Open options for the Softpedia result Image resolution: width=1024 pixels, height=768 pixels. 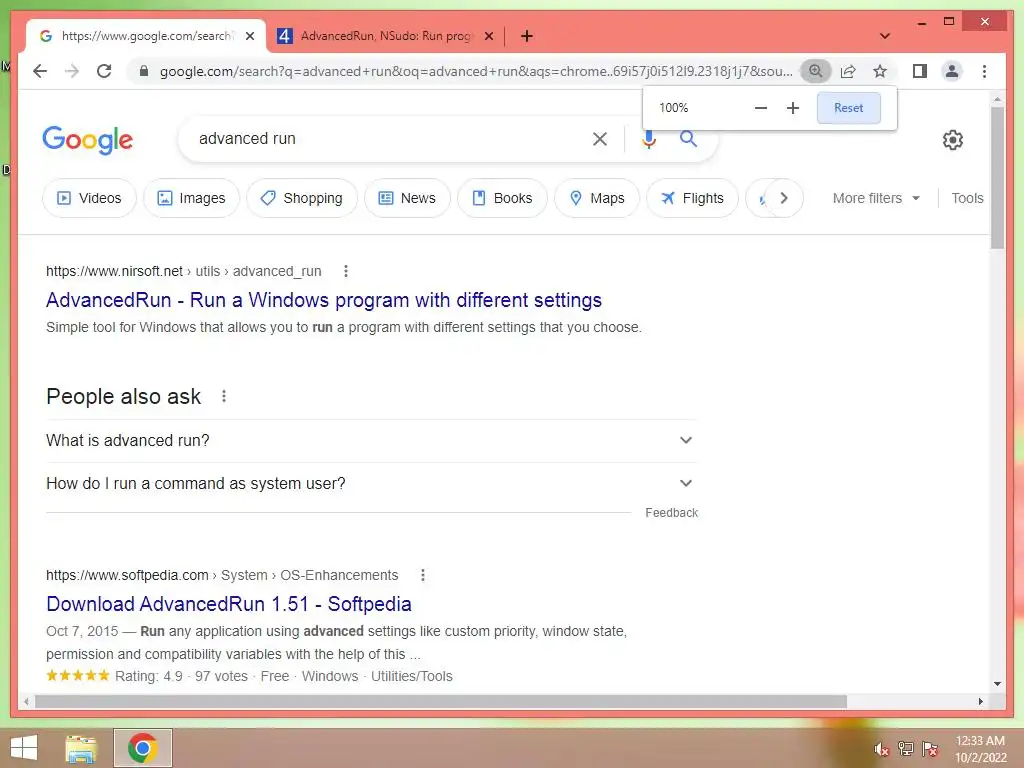pyautogui.click(x=423, y=575)
